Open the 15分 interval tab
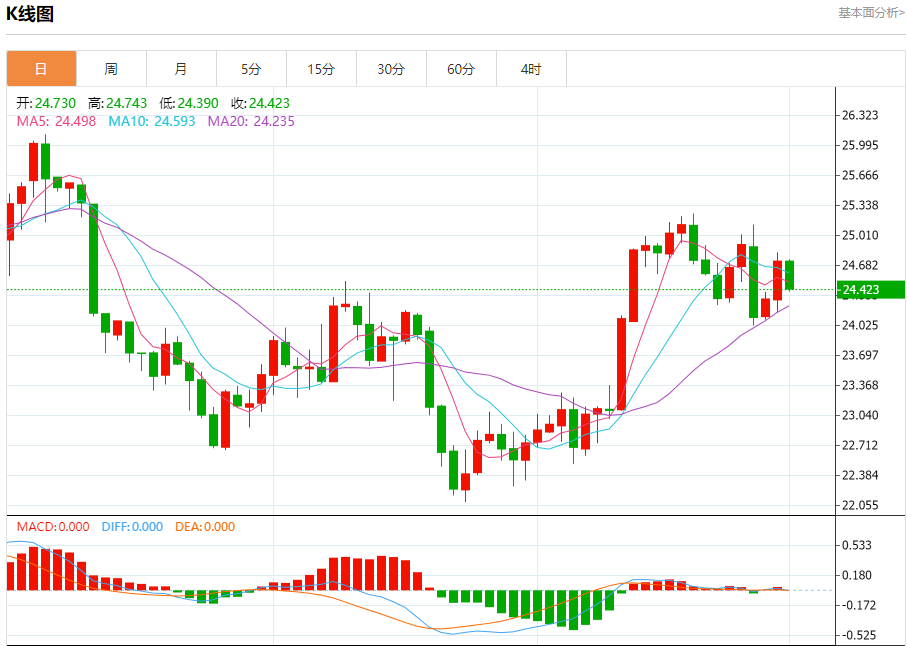This screenshot has width=907, height=646. (321, 69)
